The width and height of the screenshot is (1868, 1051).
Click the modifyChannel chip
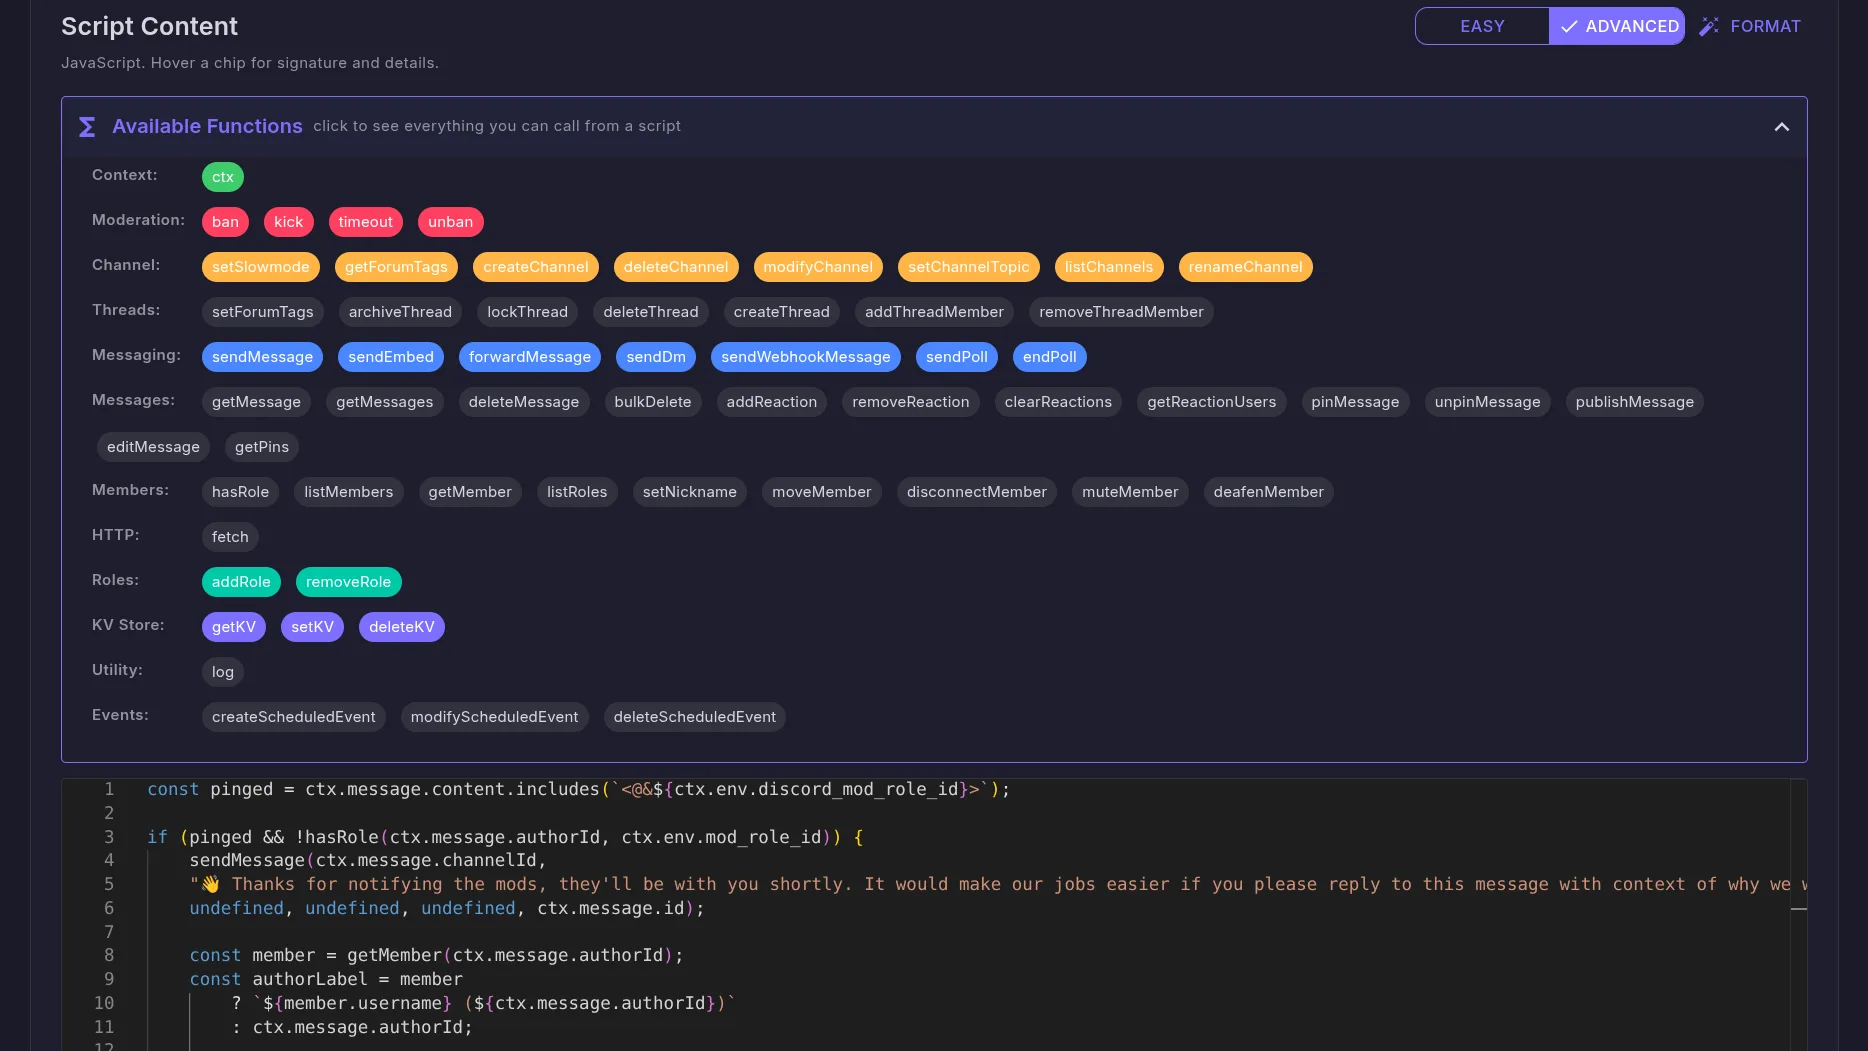point(818,267)
